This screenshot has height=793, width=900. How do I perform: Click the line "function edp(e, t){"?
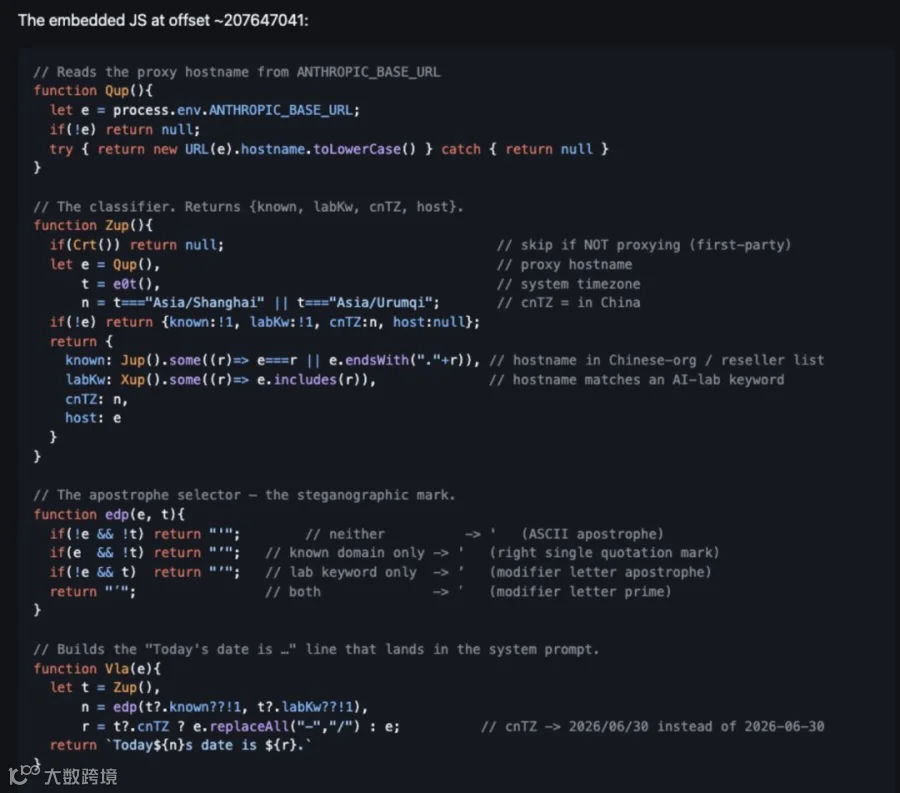[x=109, y=515]
